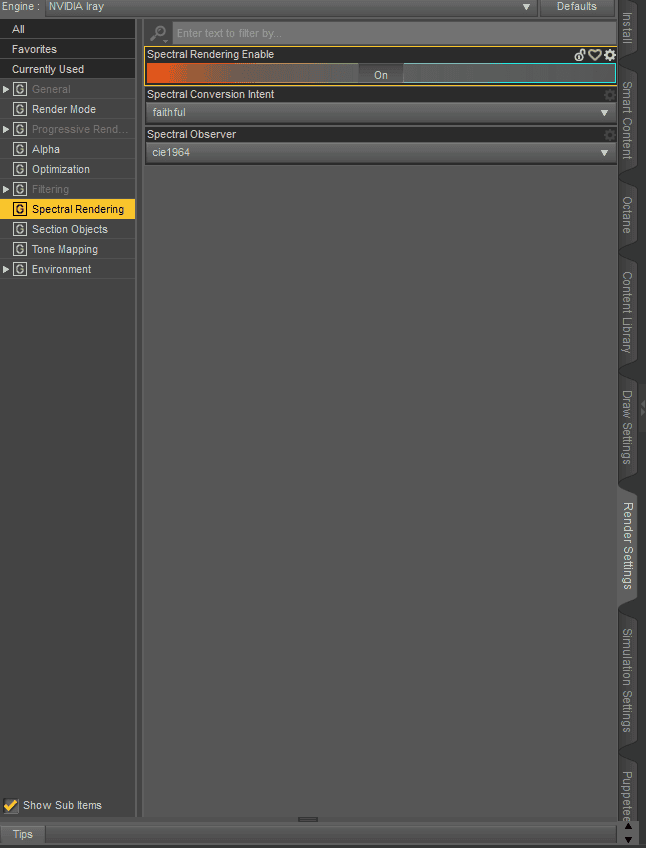
Task: Open the gear settings for Spectral Observer
Action: 610,135
